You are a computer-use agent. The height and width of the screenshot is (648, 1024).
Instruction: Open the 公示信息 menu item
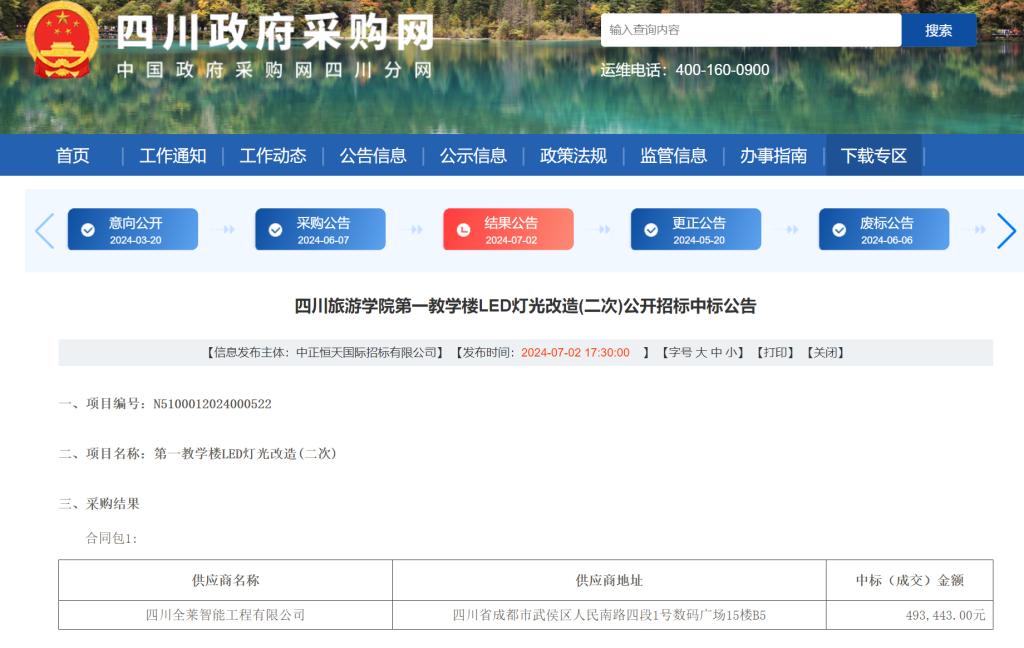[x=473, y=155]
